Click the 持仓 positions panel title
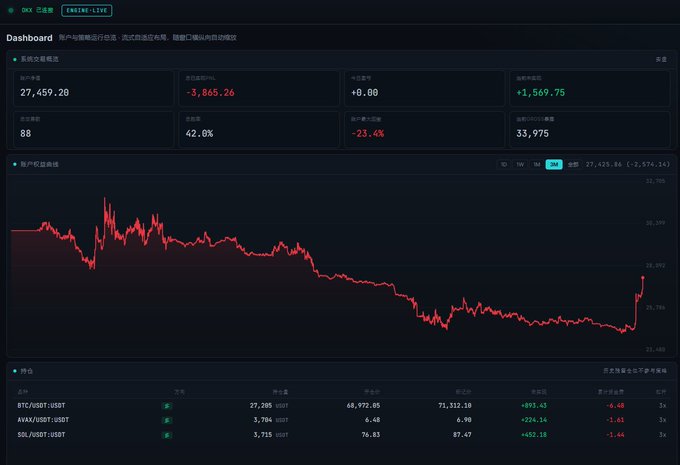Screen dimensions: 680x465 26,371
